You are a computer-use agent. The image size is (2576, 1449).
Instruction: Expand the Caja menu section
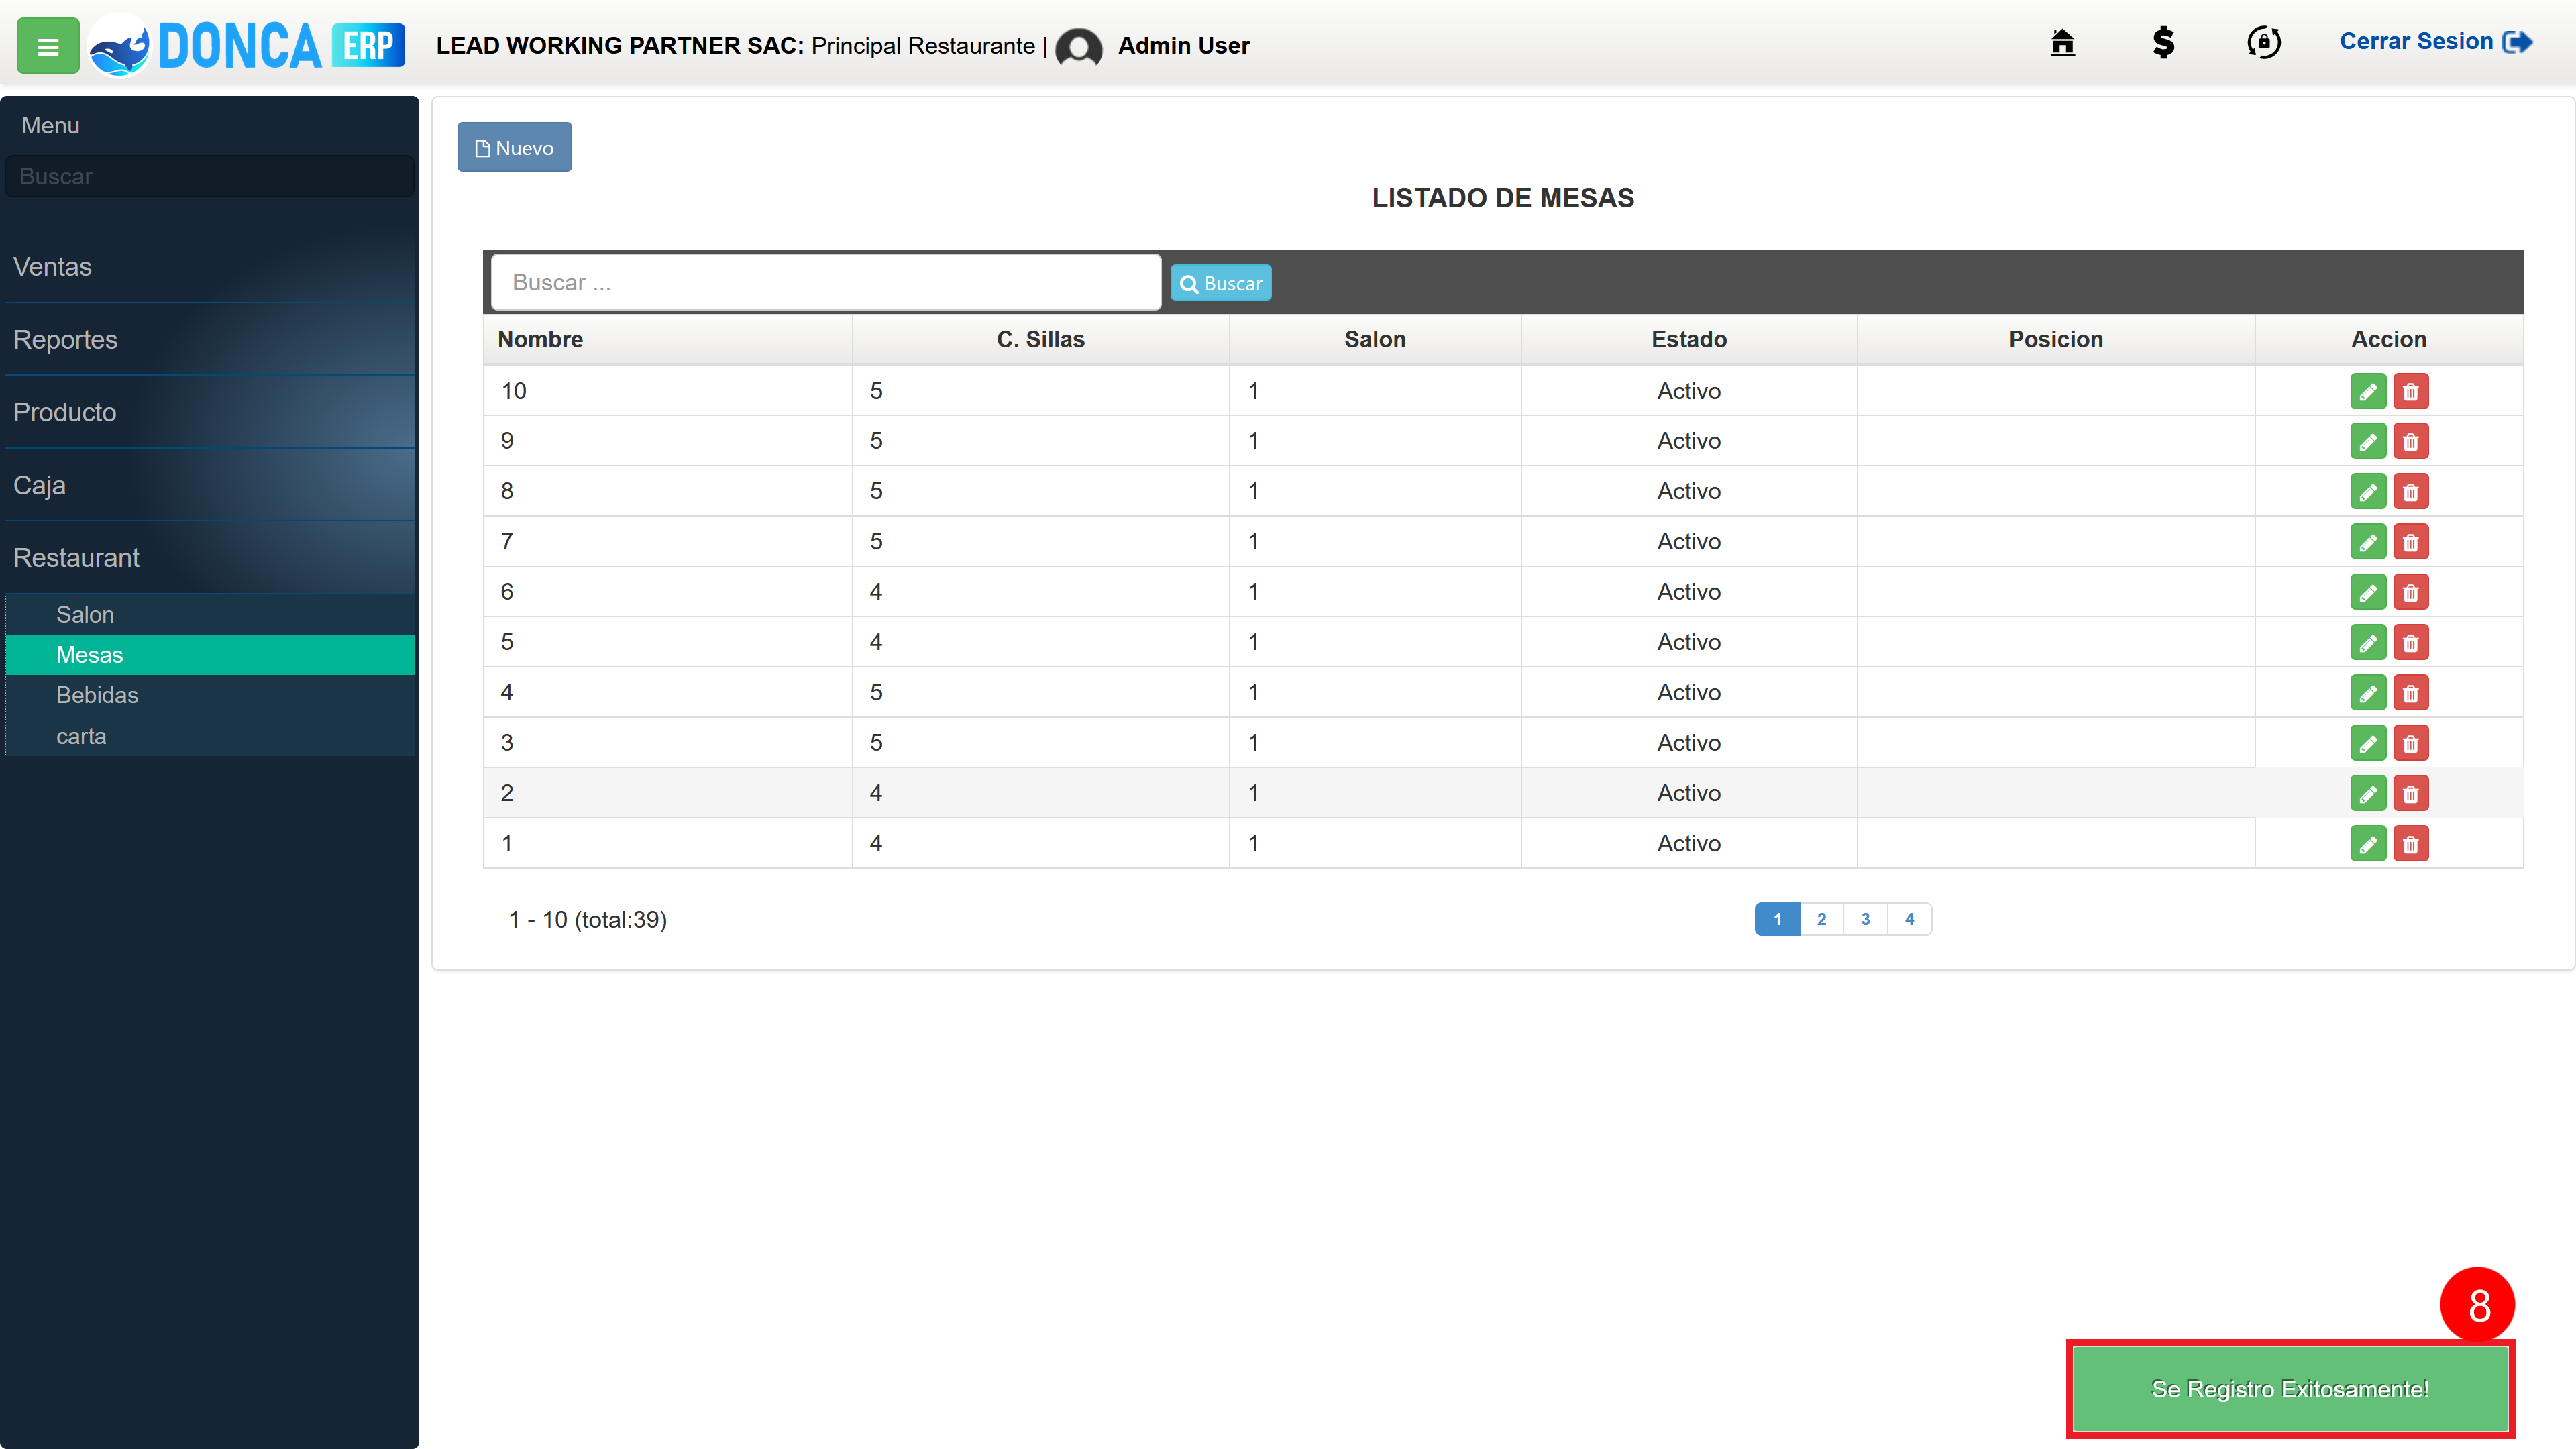(209, 485)
